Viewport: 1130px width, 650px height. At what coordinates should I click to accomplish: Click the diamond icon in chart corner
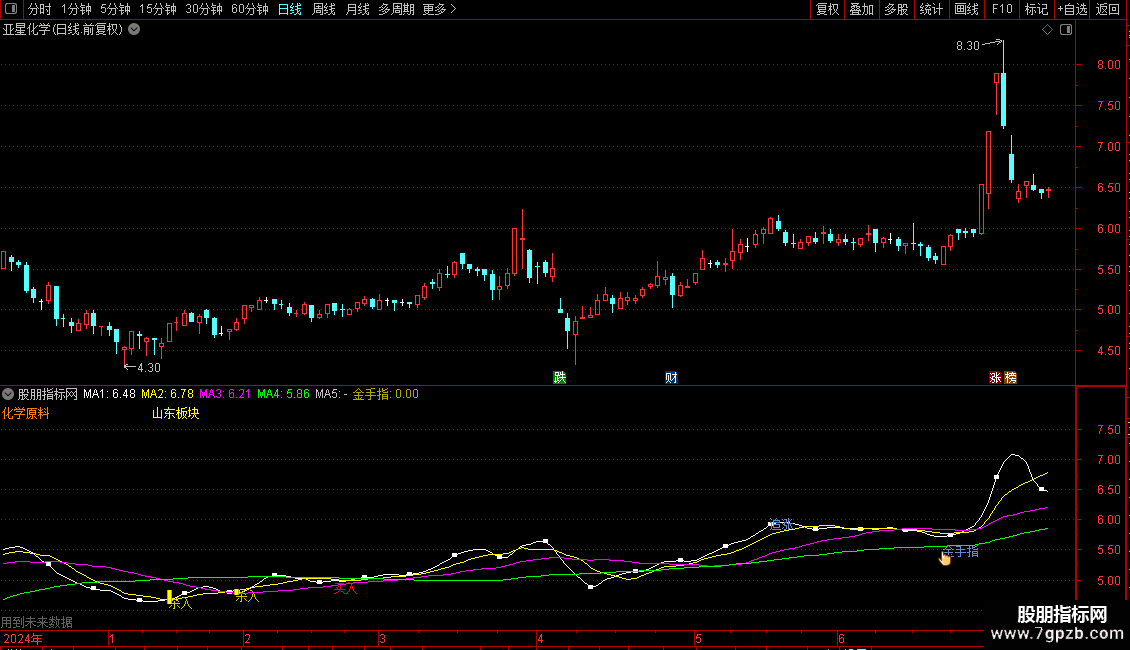(1047, 30)
